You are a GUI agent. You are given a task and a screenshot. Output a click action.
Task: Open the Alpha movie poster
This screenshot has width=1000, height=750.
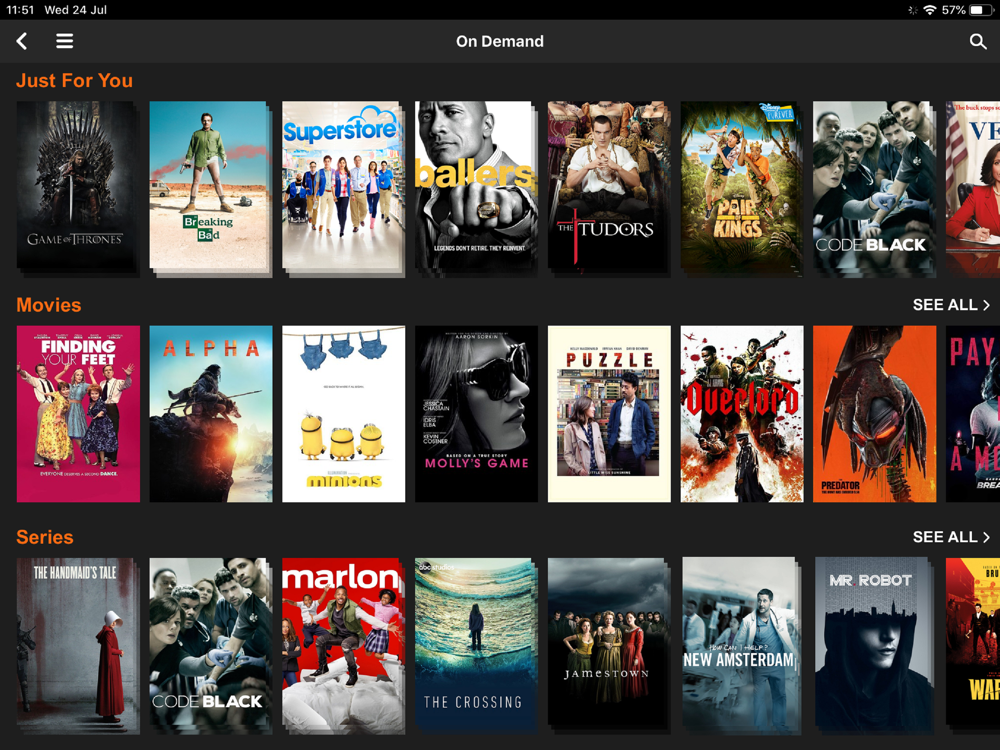(210, 414)
